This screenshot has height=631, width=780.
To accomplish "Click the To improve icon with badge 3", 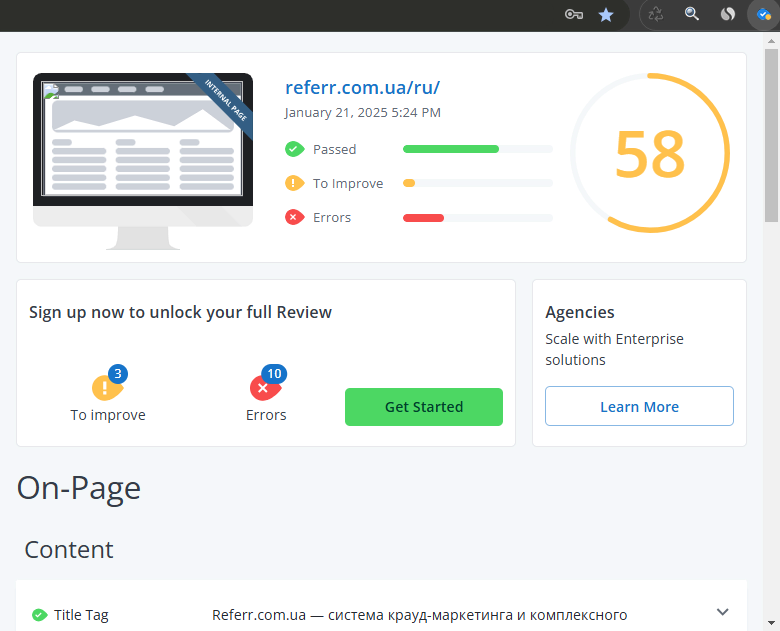I will point(108,386).
